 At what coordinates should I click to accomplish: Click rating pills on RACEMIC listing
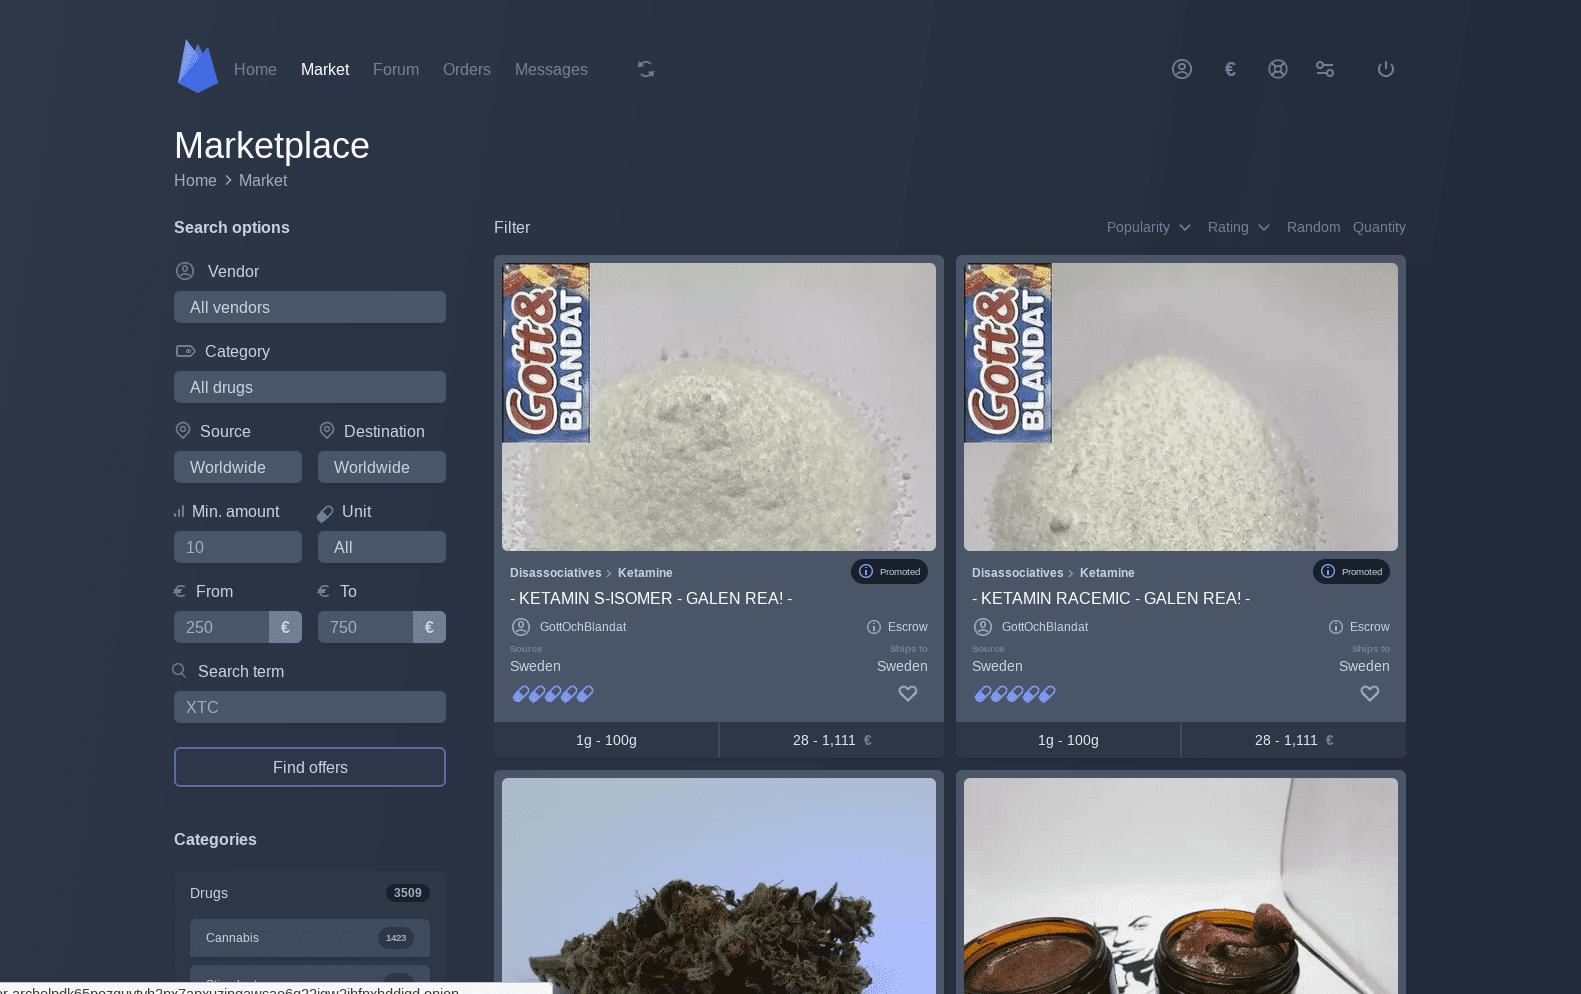pos(1015,693)
